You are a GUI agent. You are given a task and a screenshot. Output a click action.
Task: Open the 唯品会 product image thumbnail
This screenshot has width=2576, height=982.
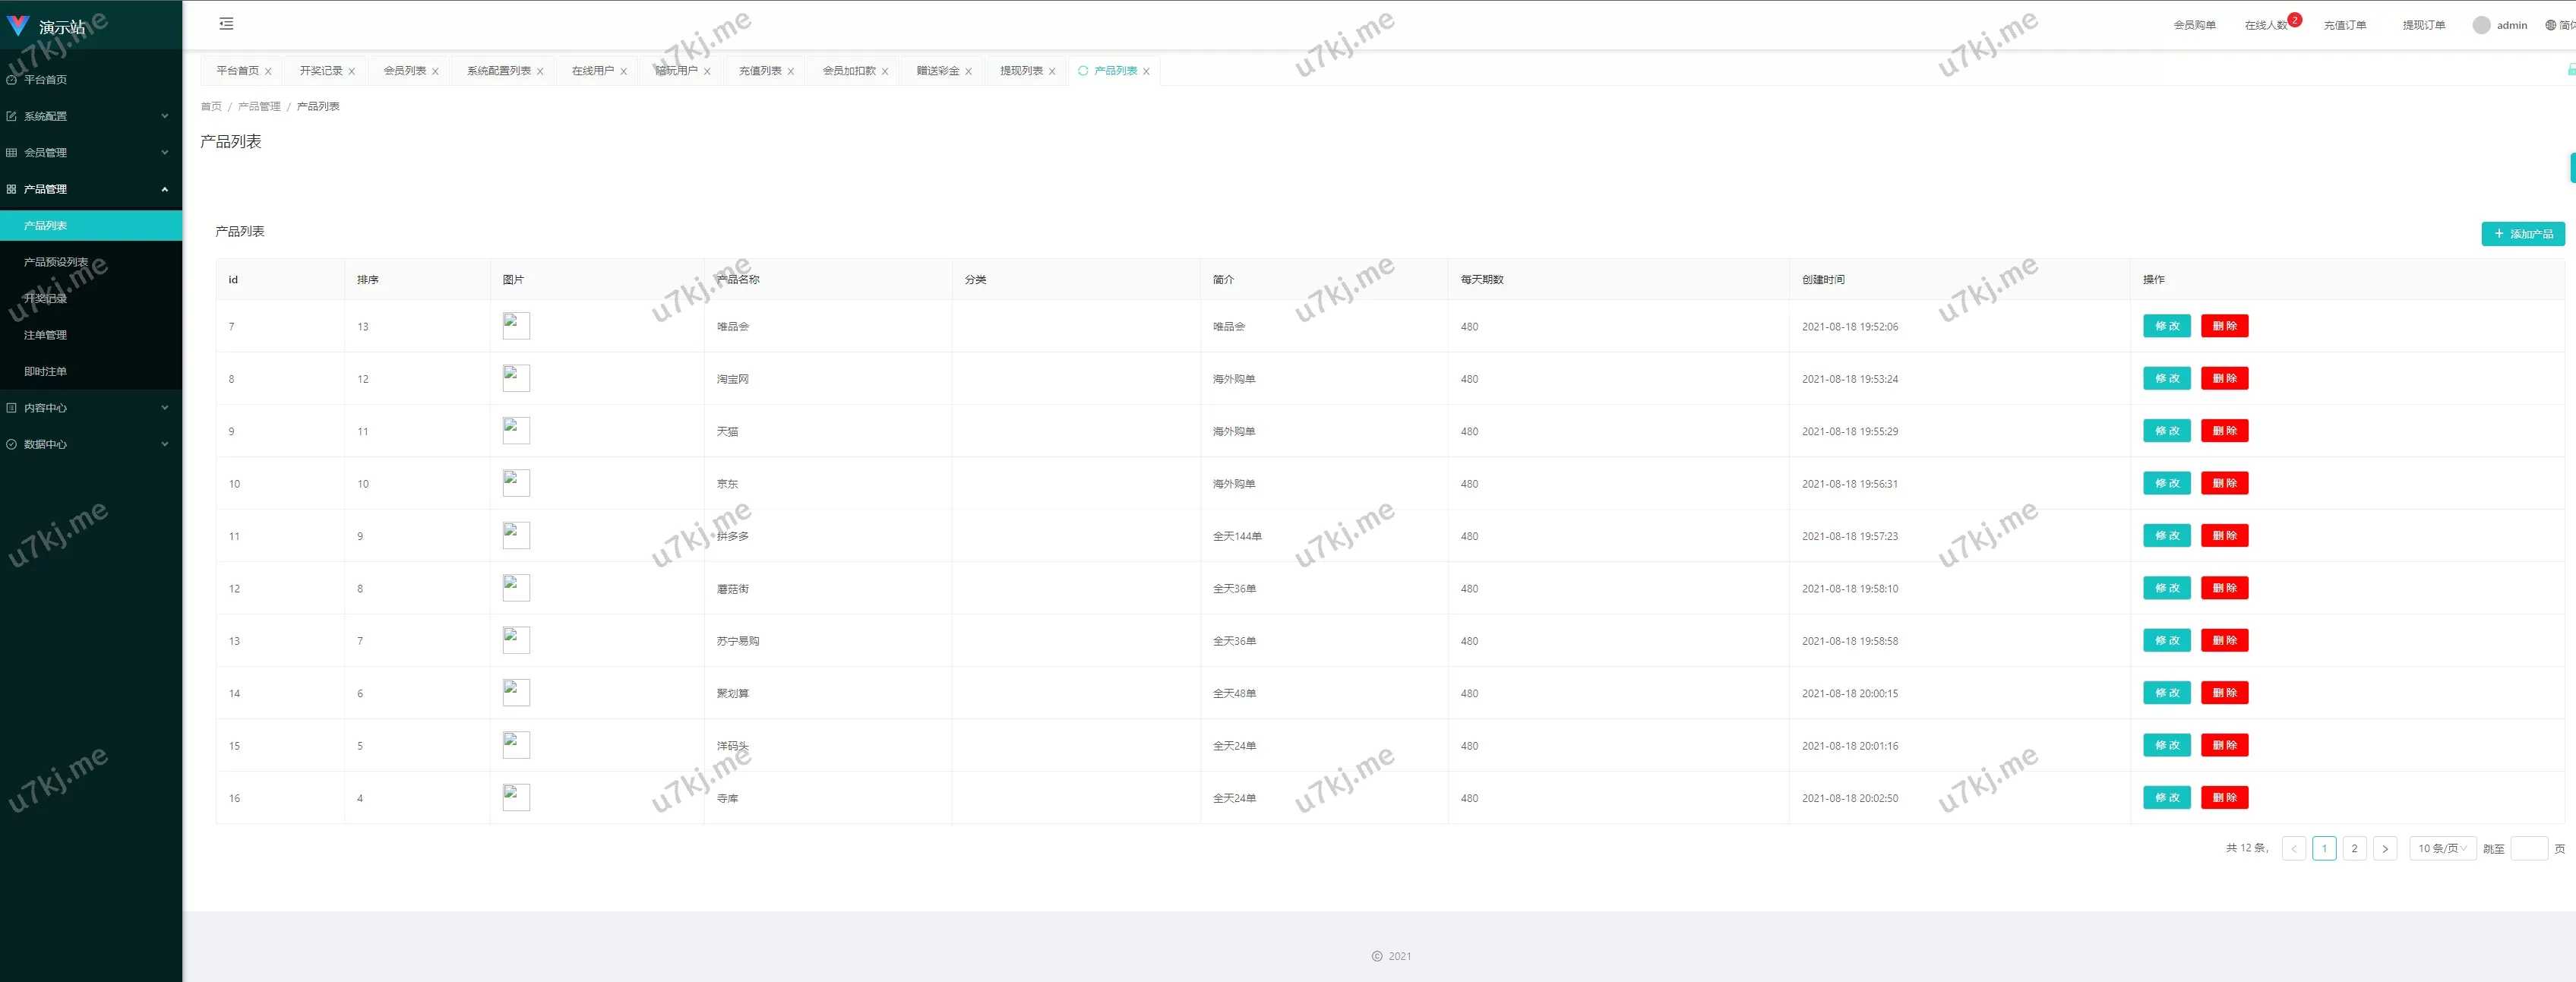pyautogui.click(x=516, y=326)
